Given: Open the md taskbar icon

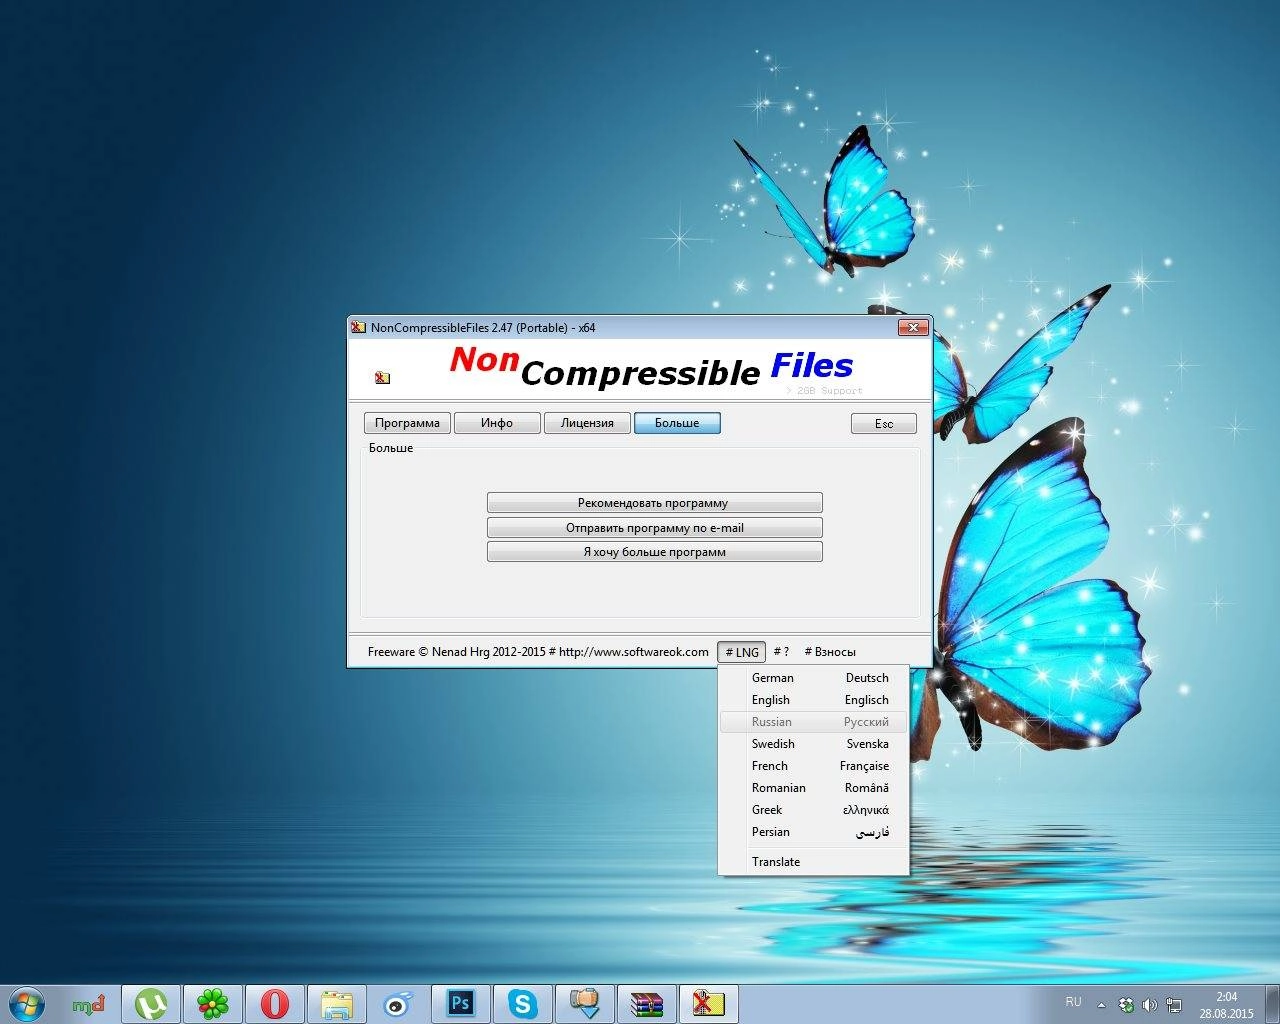Looking at the screenshot, I should 89,1003.
